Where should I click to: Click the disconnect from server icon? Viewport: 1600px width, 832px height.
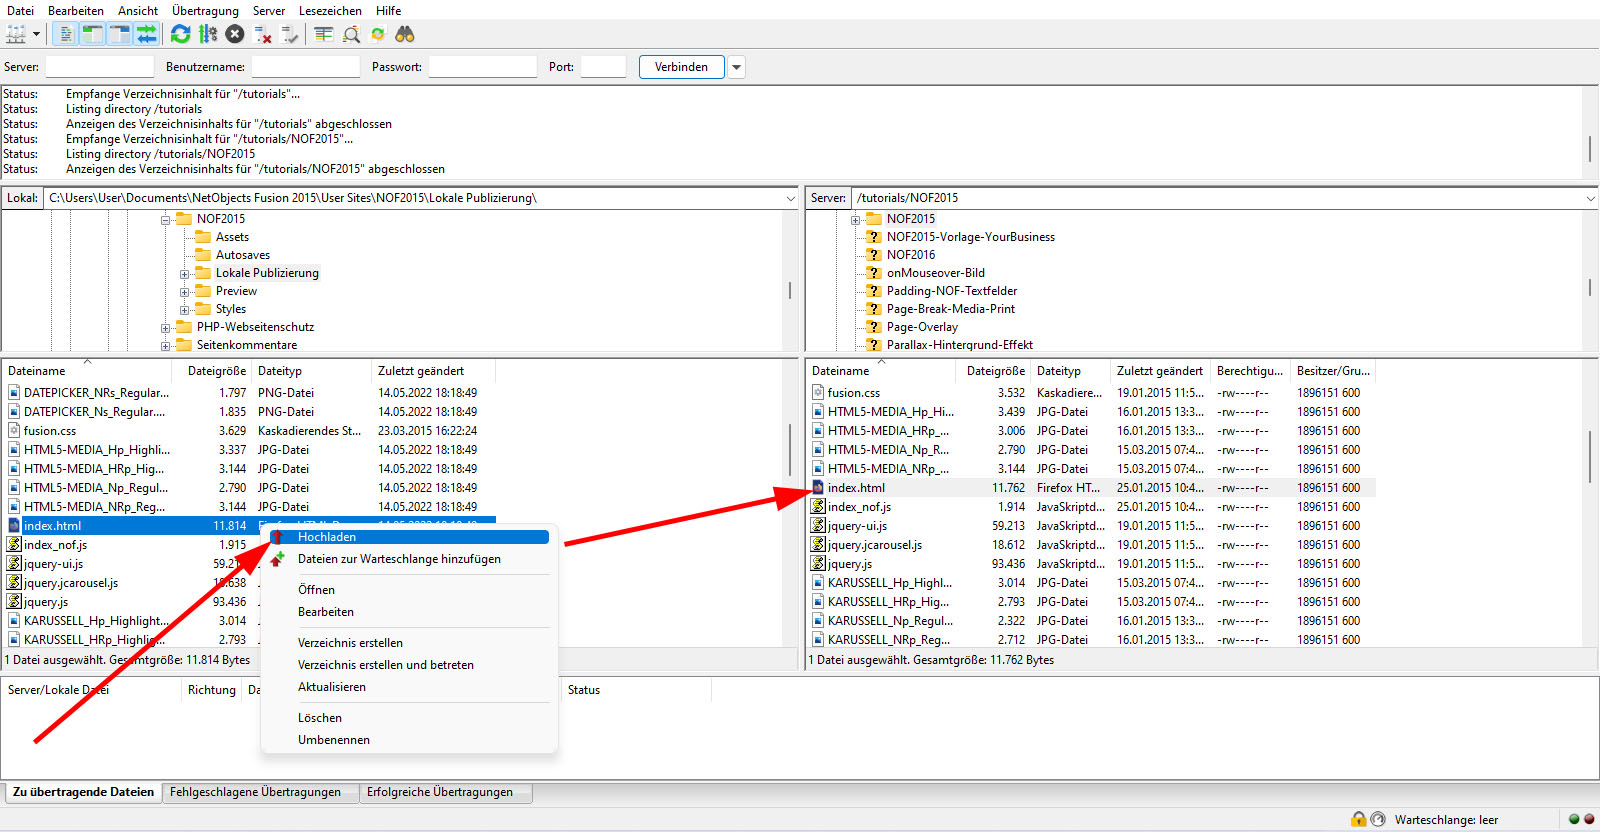point(263,34)
